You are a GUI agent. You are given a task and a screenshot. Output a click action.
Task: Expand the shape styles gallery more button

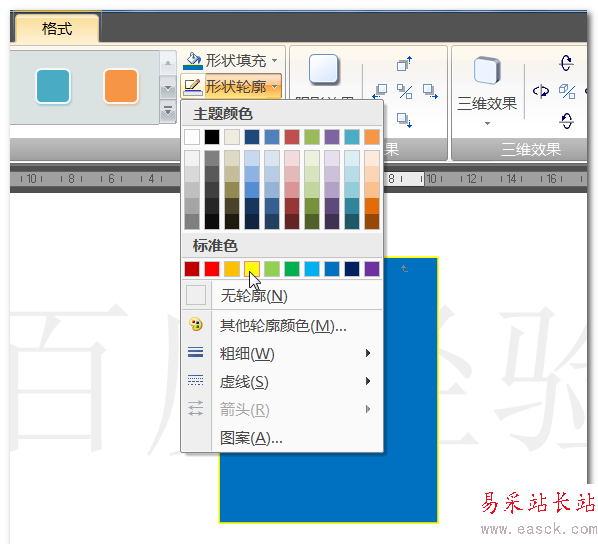tap(168, 112)
